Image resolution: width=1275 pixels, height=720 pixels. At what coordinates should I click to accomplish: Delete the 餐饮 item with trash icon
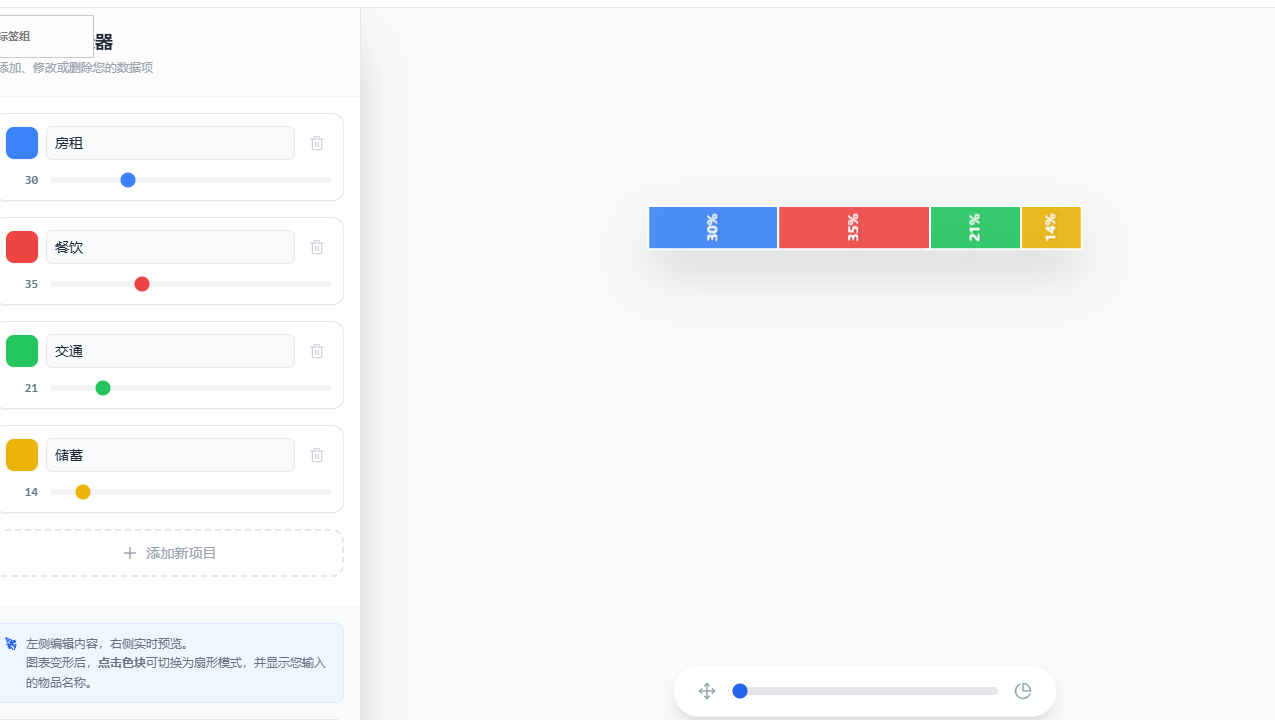pos(317,247)
